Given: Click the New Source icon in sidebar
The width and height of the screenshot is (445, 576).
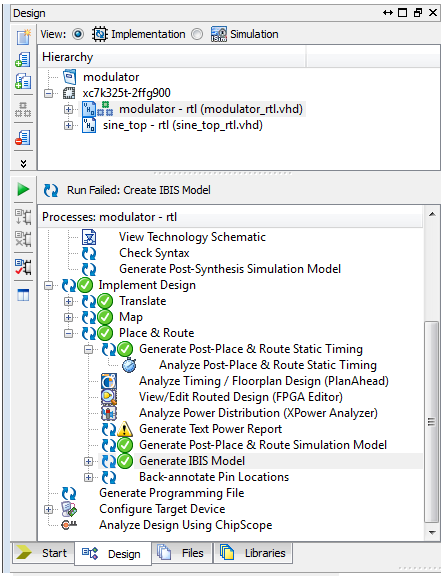Looking at the screenshot, I should pos(24,37).
